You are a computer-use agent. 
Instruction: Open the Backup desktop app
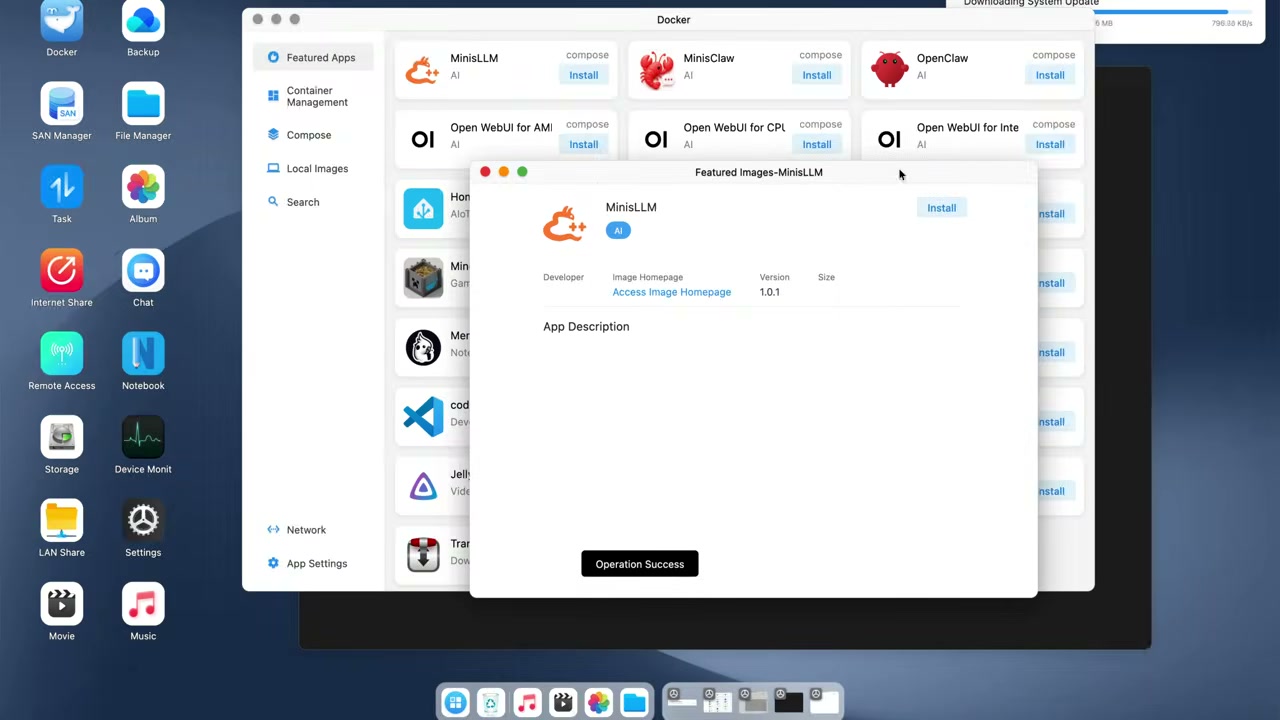pos(143,20)
